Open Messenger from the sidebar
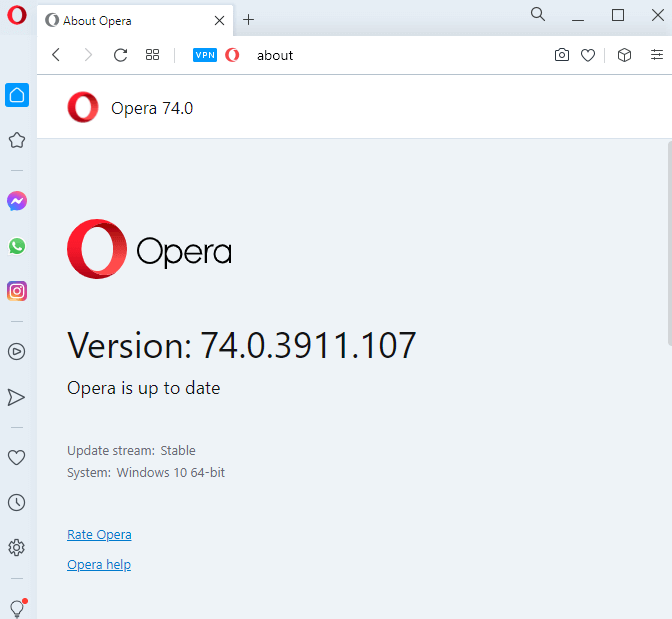 pyautogui.click(x=16, y=201)
